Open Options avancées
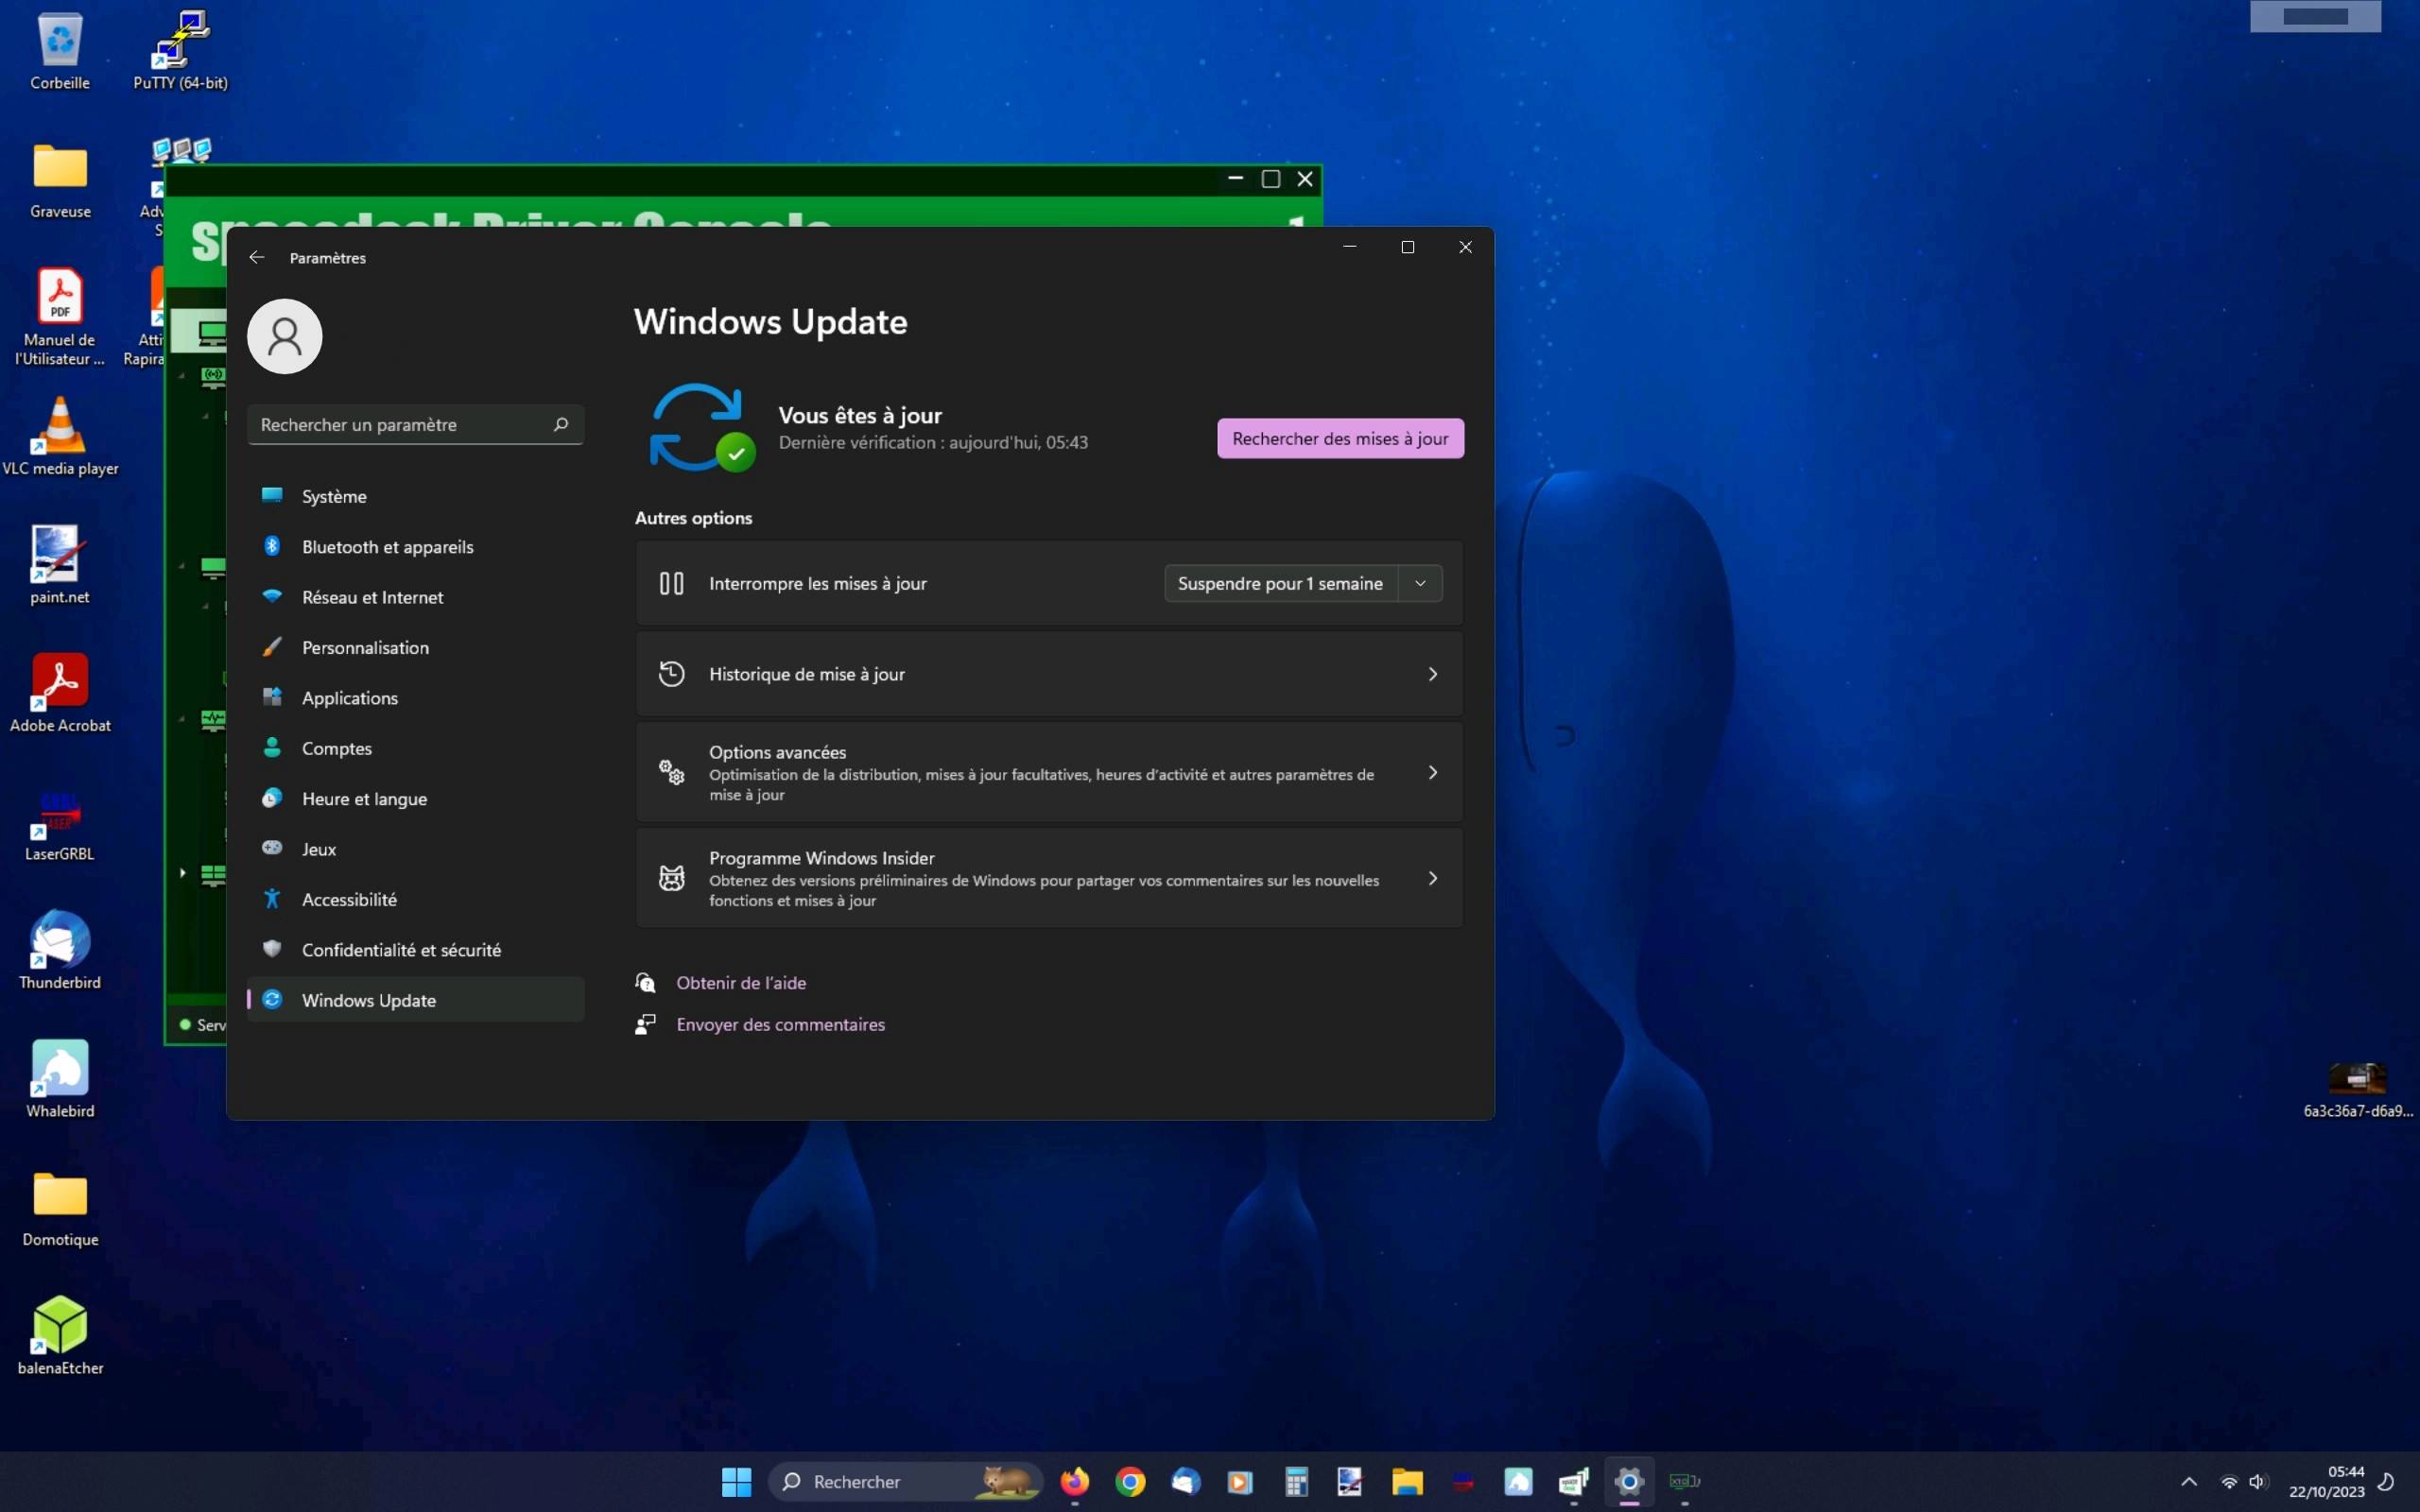The width and height of the screenshot is (2420, 1512). click(1049, 773)
